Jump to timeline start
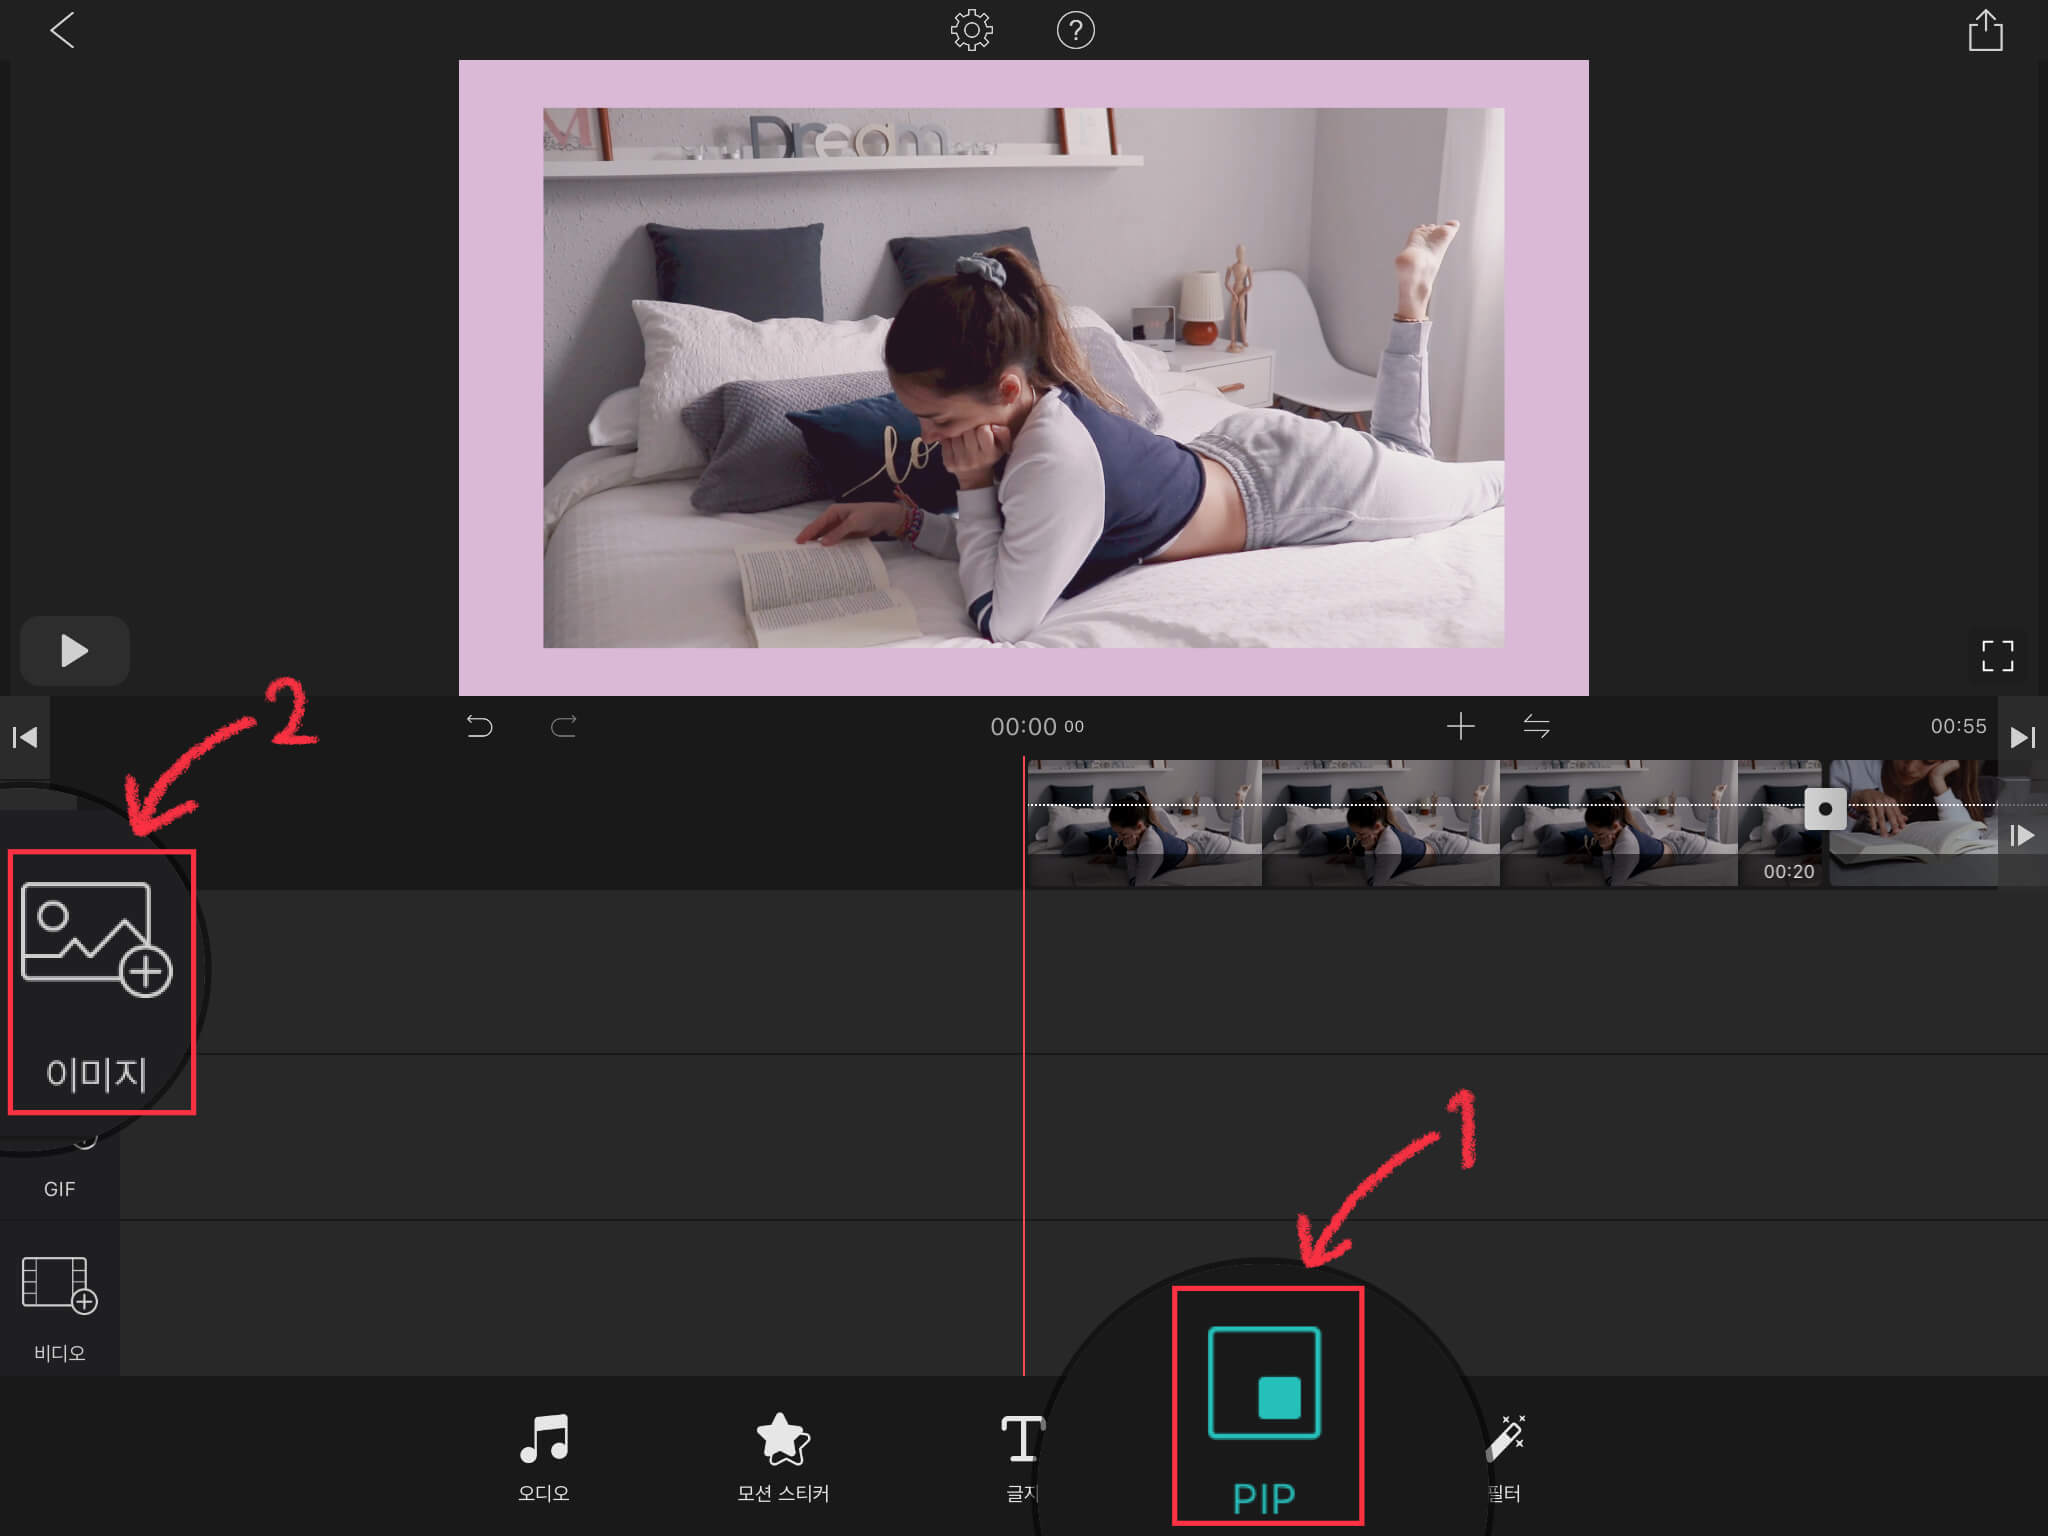 (24, 738)
